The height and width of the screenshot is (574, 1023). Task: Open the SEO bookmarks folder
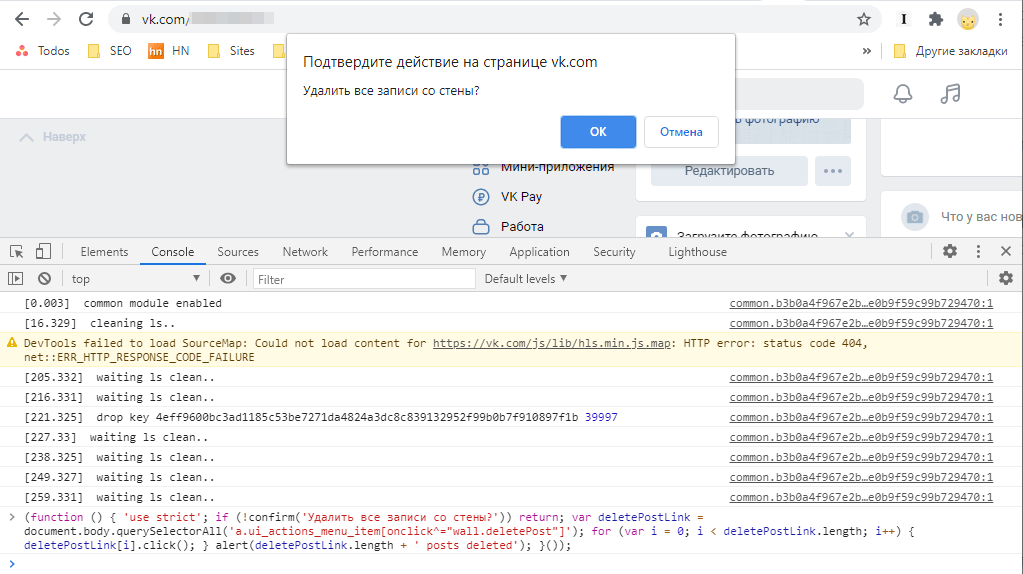click(x=110, y=51)
